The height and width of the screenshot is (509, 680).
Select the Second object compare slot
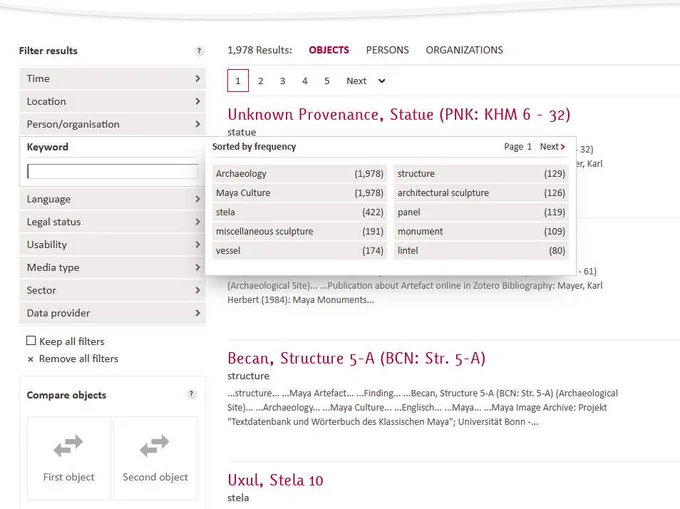point(155,458)
